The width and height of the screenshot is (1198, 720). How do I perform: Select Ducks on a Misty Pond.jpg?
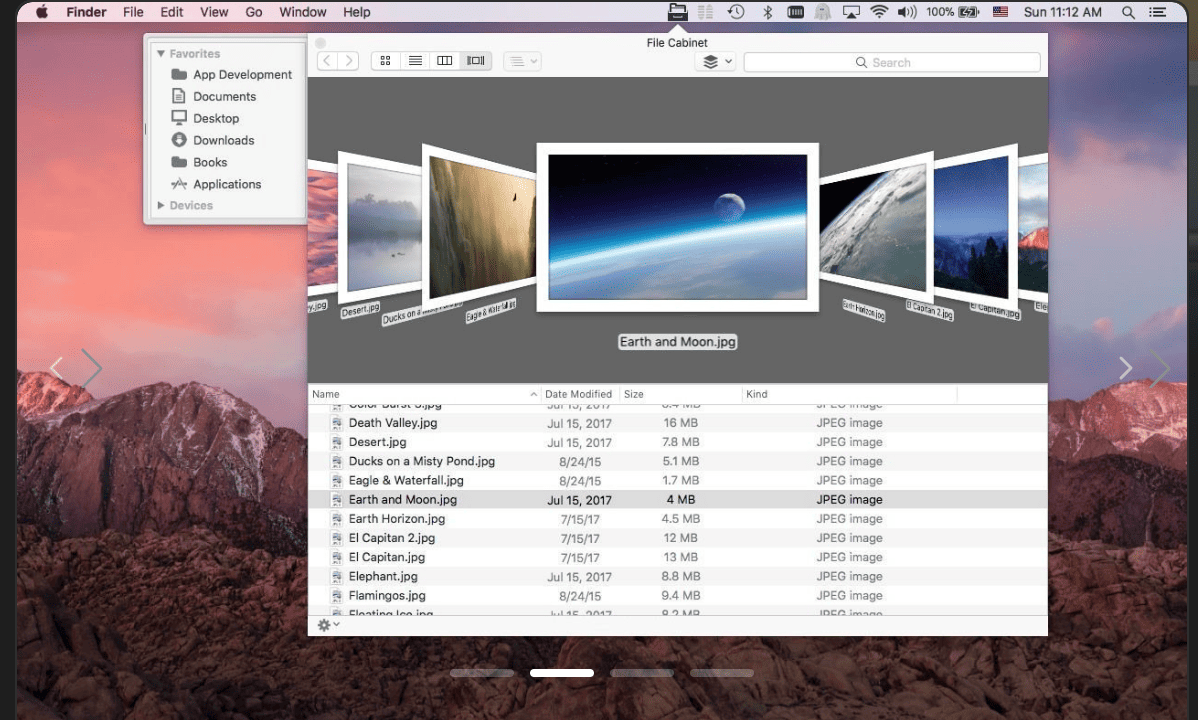pyautogui.click(x=678, y=461)
